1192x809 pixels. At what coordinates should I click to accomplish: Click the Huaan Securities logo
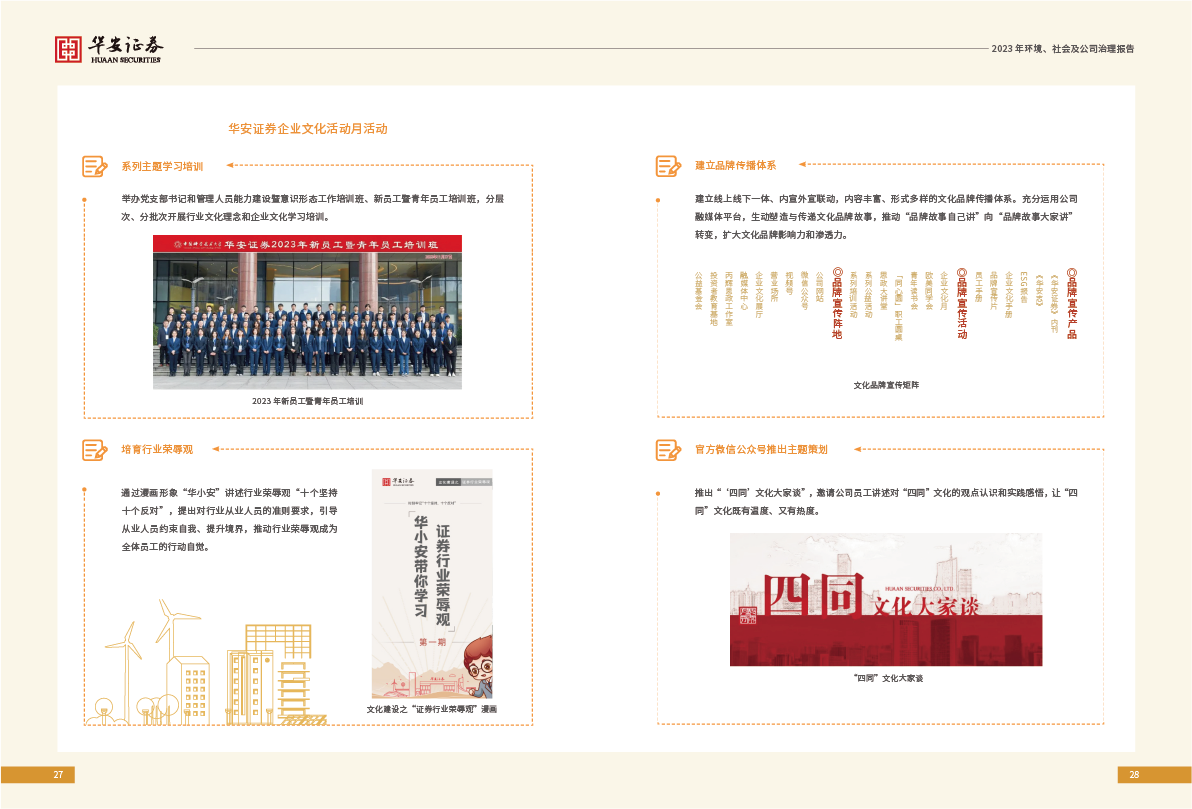[x=109, y=49]
